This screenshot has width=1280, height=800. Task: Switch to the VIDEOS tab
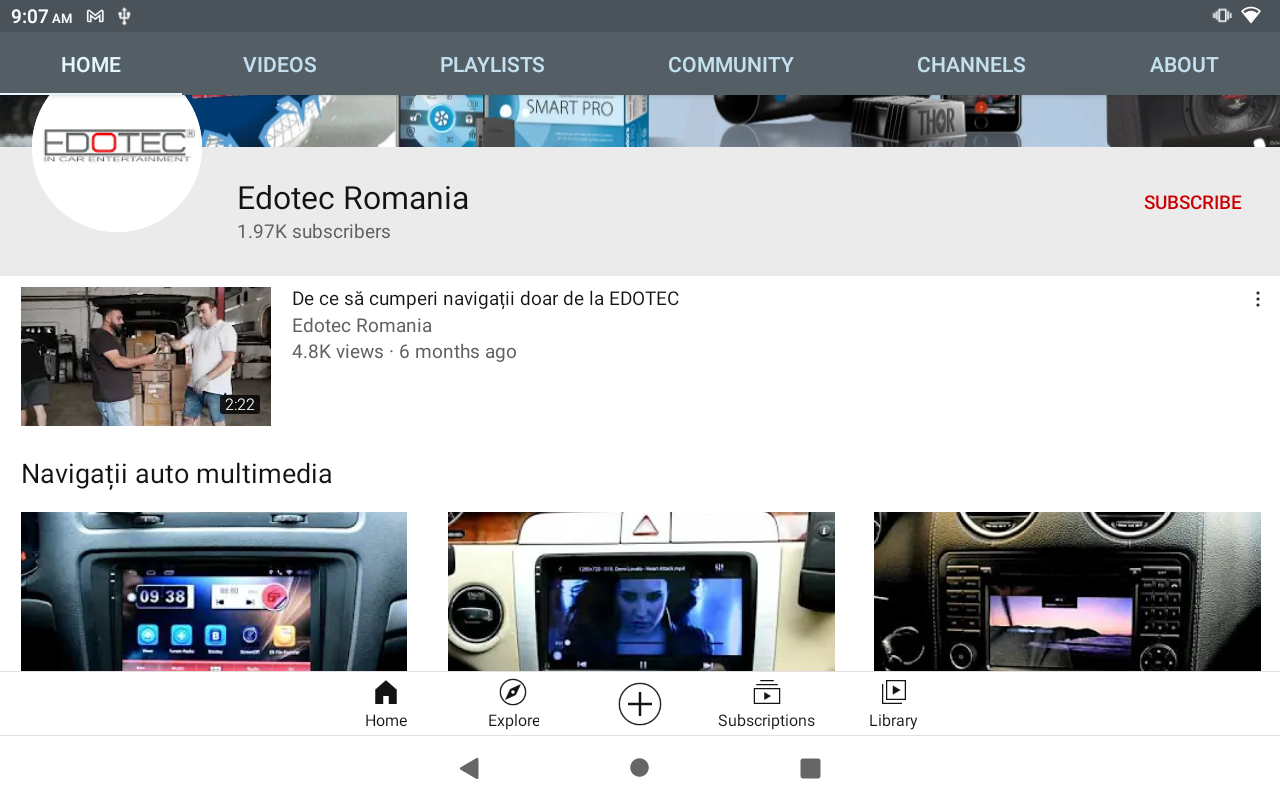tap(280, 65)
